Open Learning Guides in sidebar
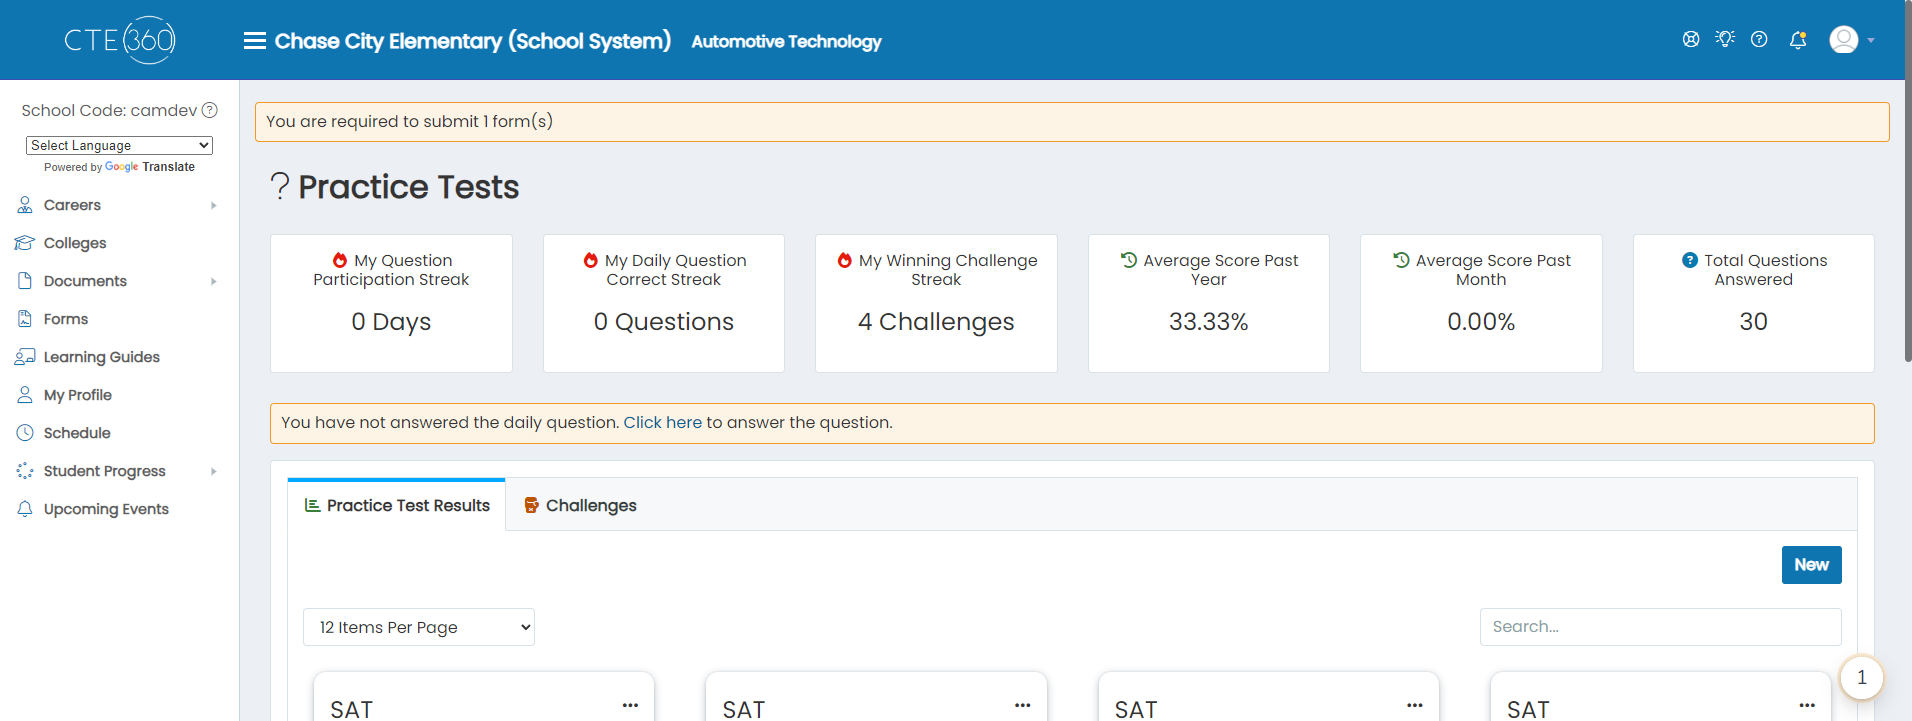Screen dimensions: 1912x721 [x=102, y=357]
